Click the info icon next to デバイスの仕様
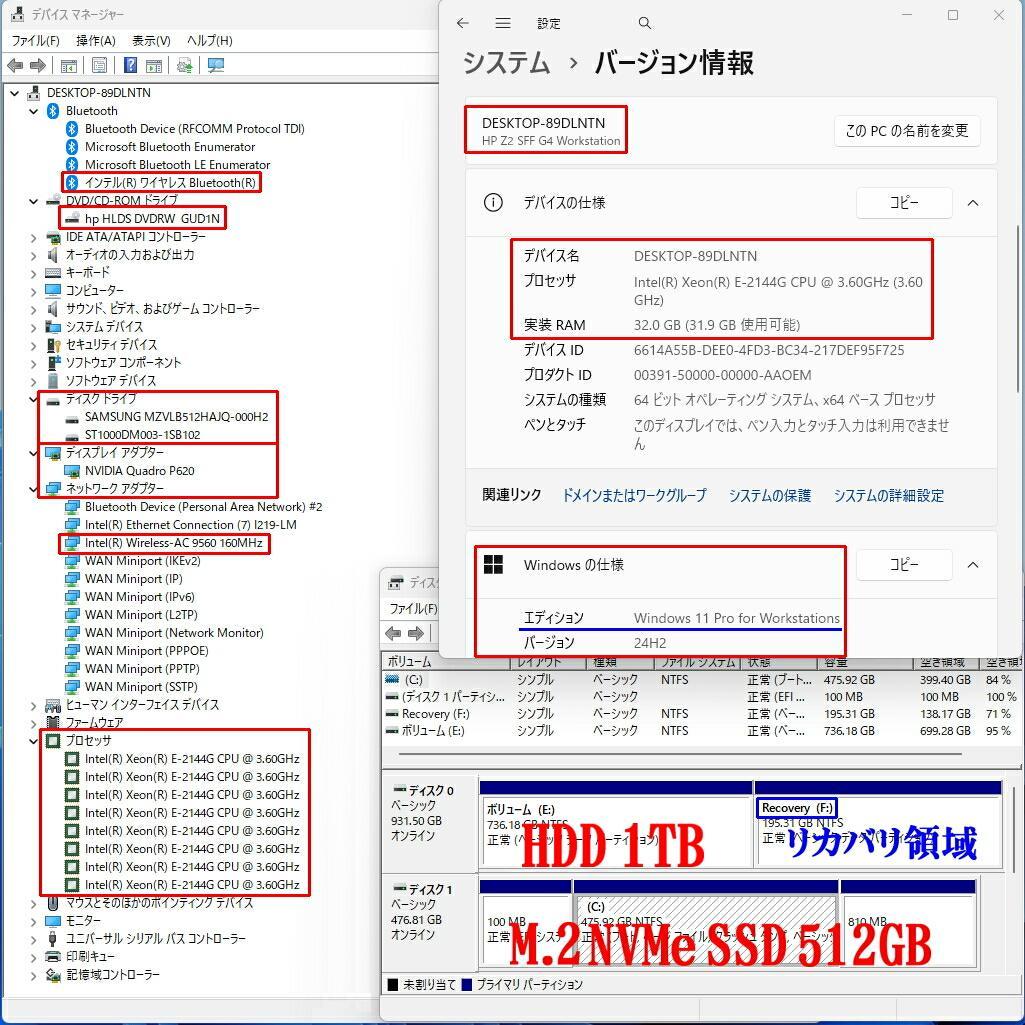 coord(492,202)
